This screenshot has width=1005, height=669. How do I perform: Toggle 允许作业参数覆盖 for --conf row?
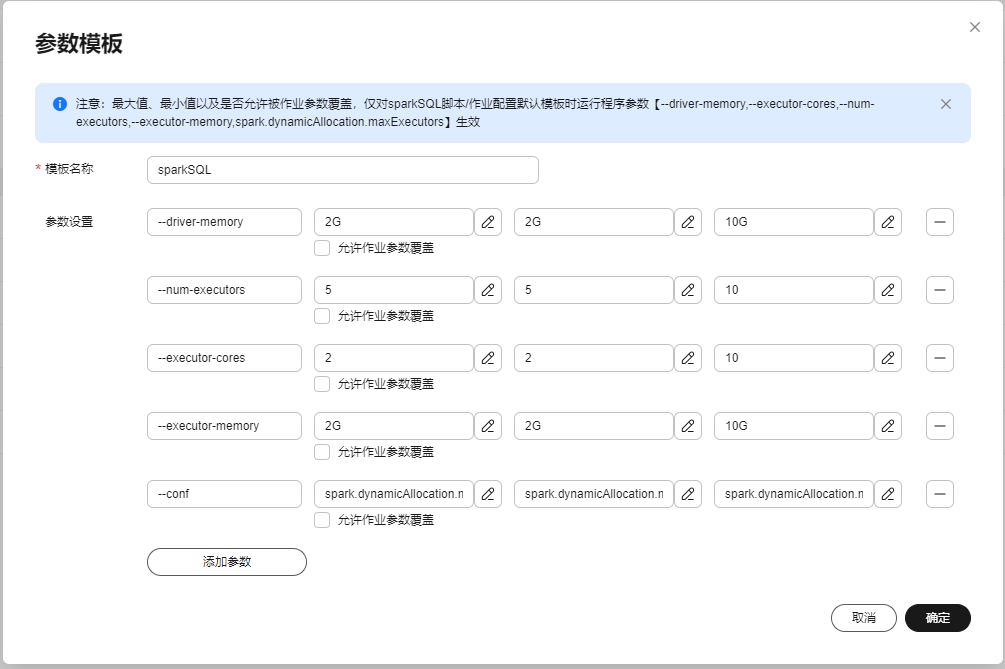[322, 520]
